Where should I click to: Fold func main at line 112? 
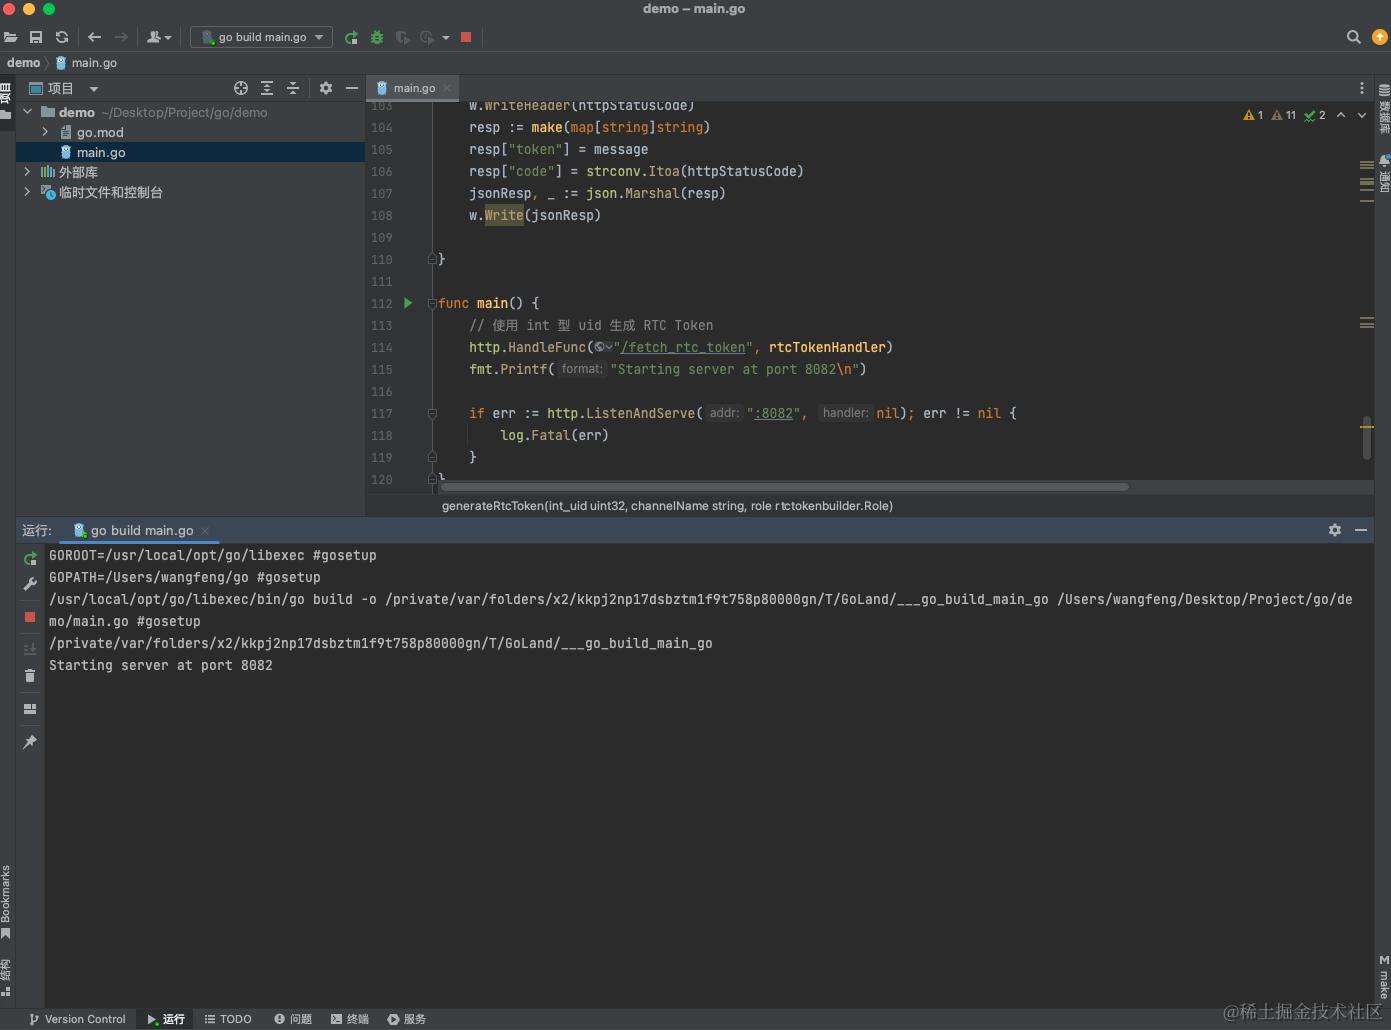[432, 303]
